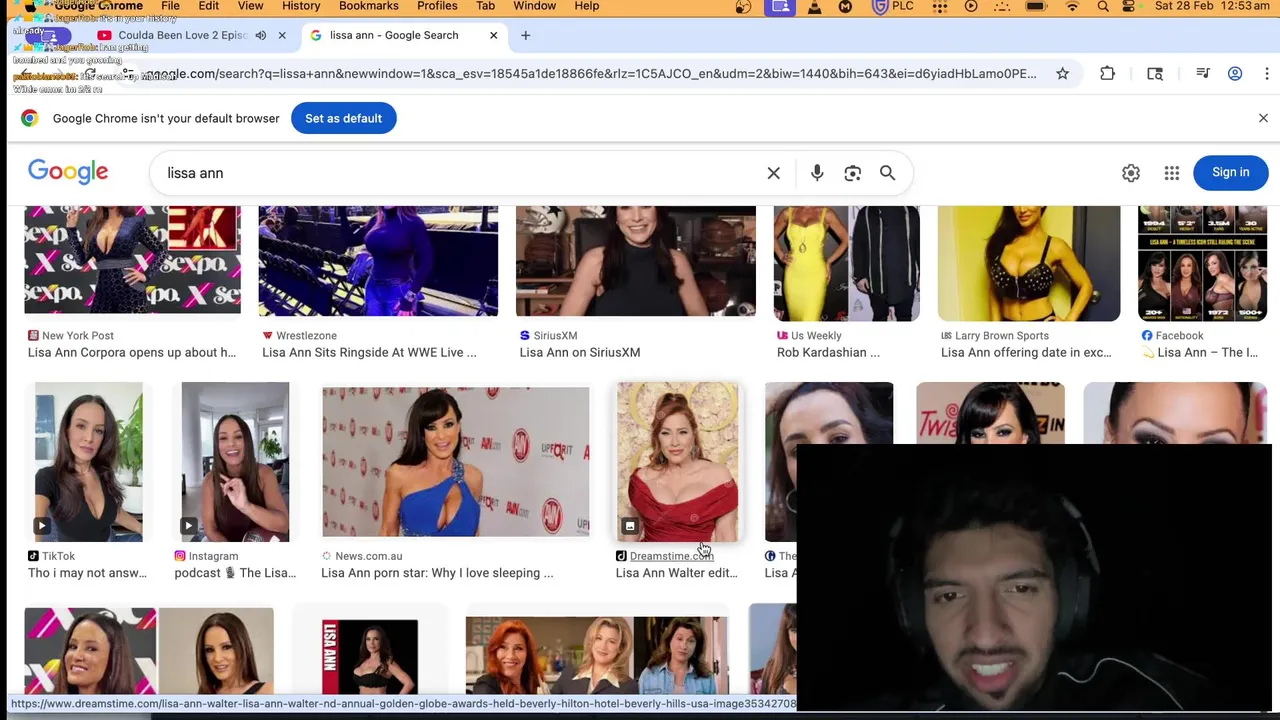The height and width of the screenshot is (720, 1280).
Task: Open the menu bar date and time
Action: tap(1211, 6)
